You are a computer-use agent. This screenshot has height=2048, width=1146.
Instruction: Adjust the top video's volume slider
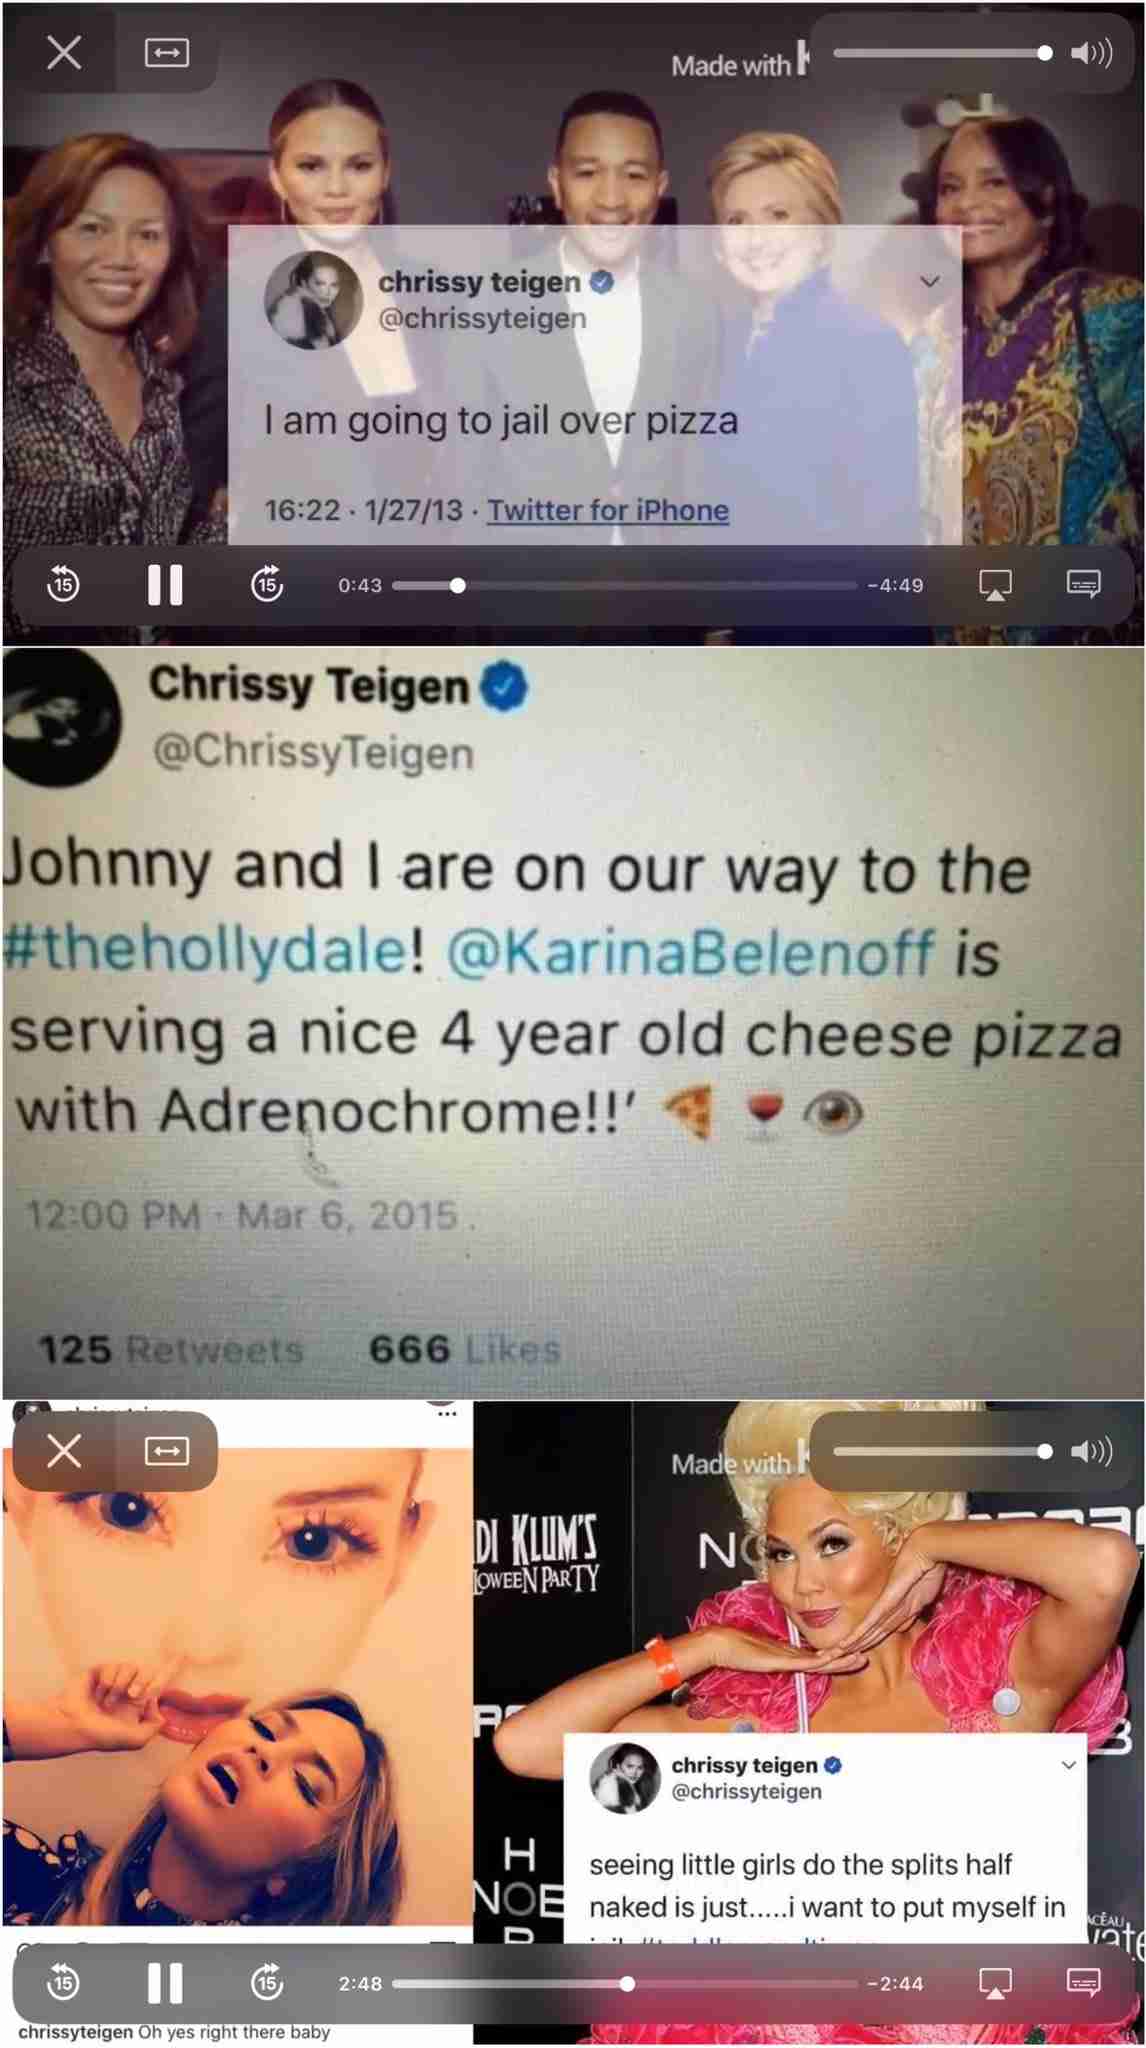(942, 53)
